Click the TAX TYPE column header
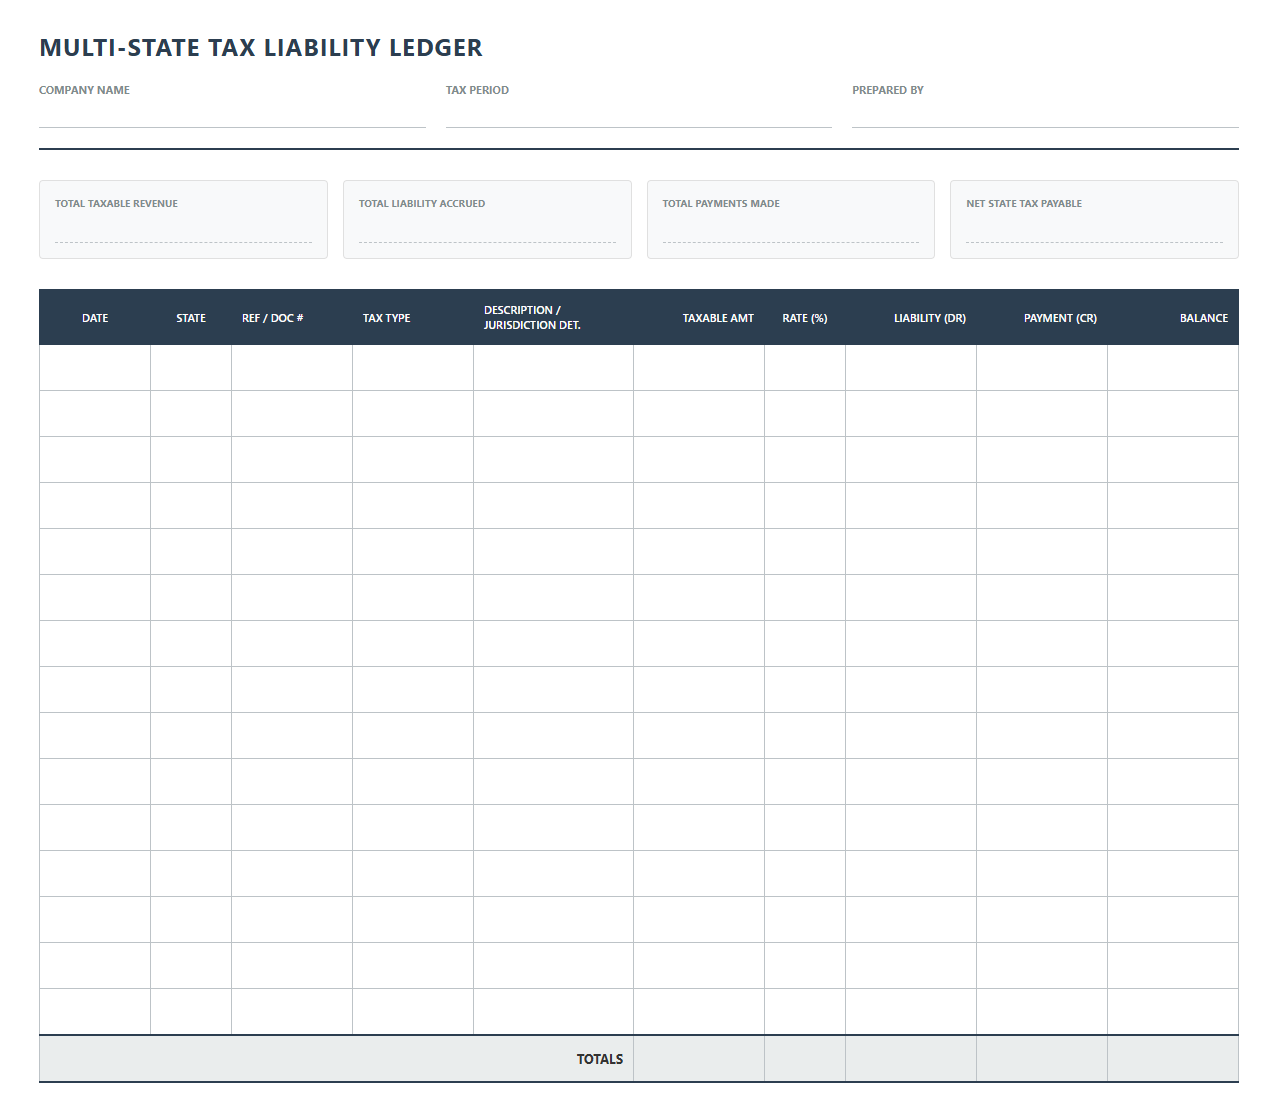Viewport: 1278px width, 1113px height. coord(413,318)
